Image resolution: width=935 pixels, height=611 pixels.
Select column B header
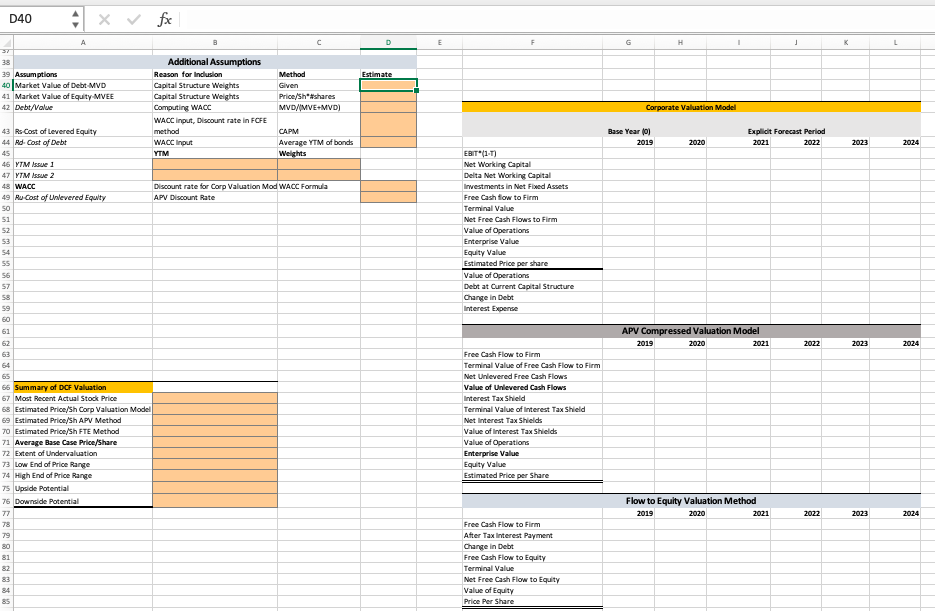(215, 42)
